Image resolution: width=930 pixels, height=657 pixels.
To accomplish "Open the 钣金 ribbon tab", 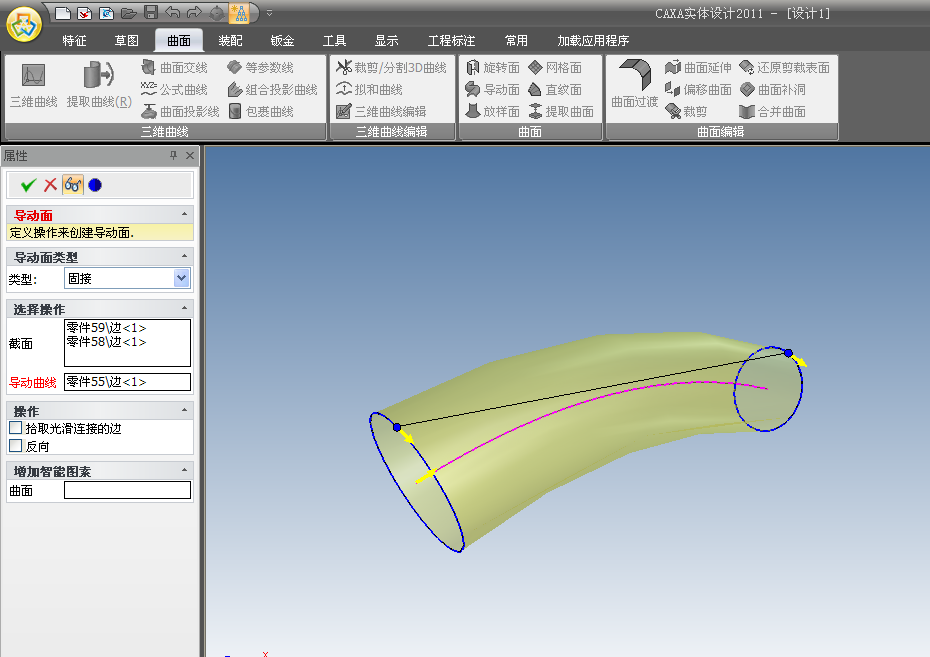I will pyautogui.click(x=282, y=40).
